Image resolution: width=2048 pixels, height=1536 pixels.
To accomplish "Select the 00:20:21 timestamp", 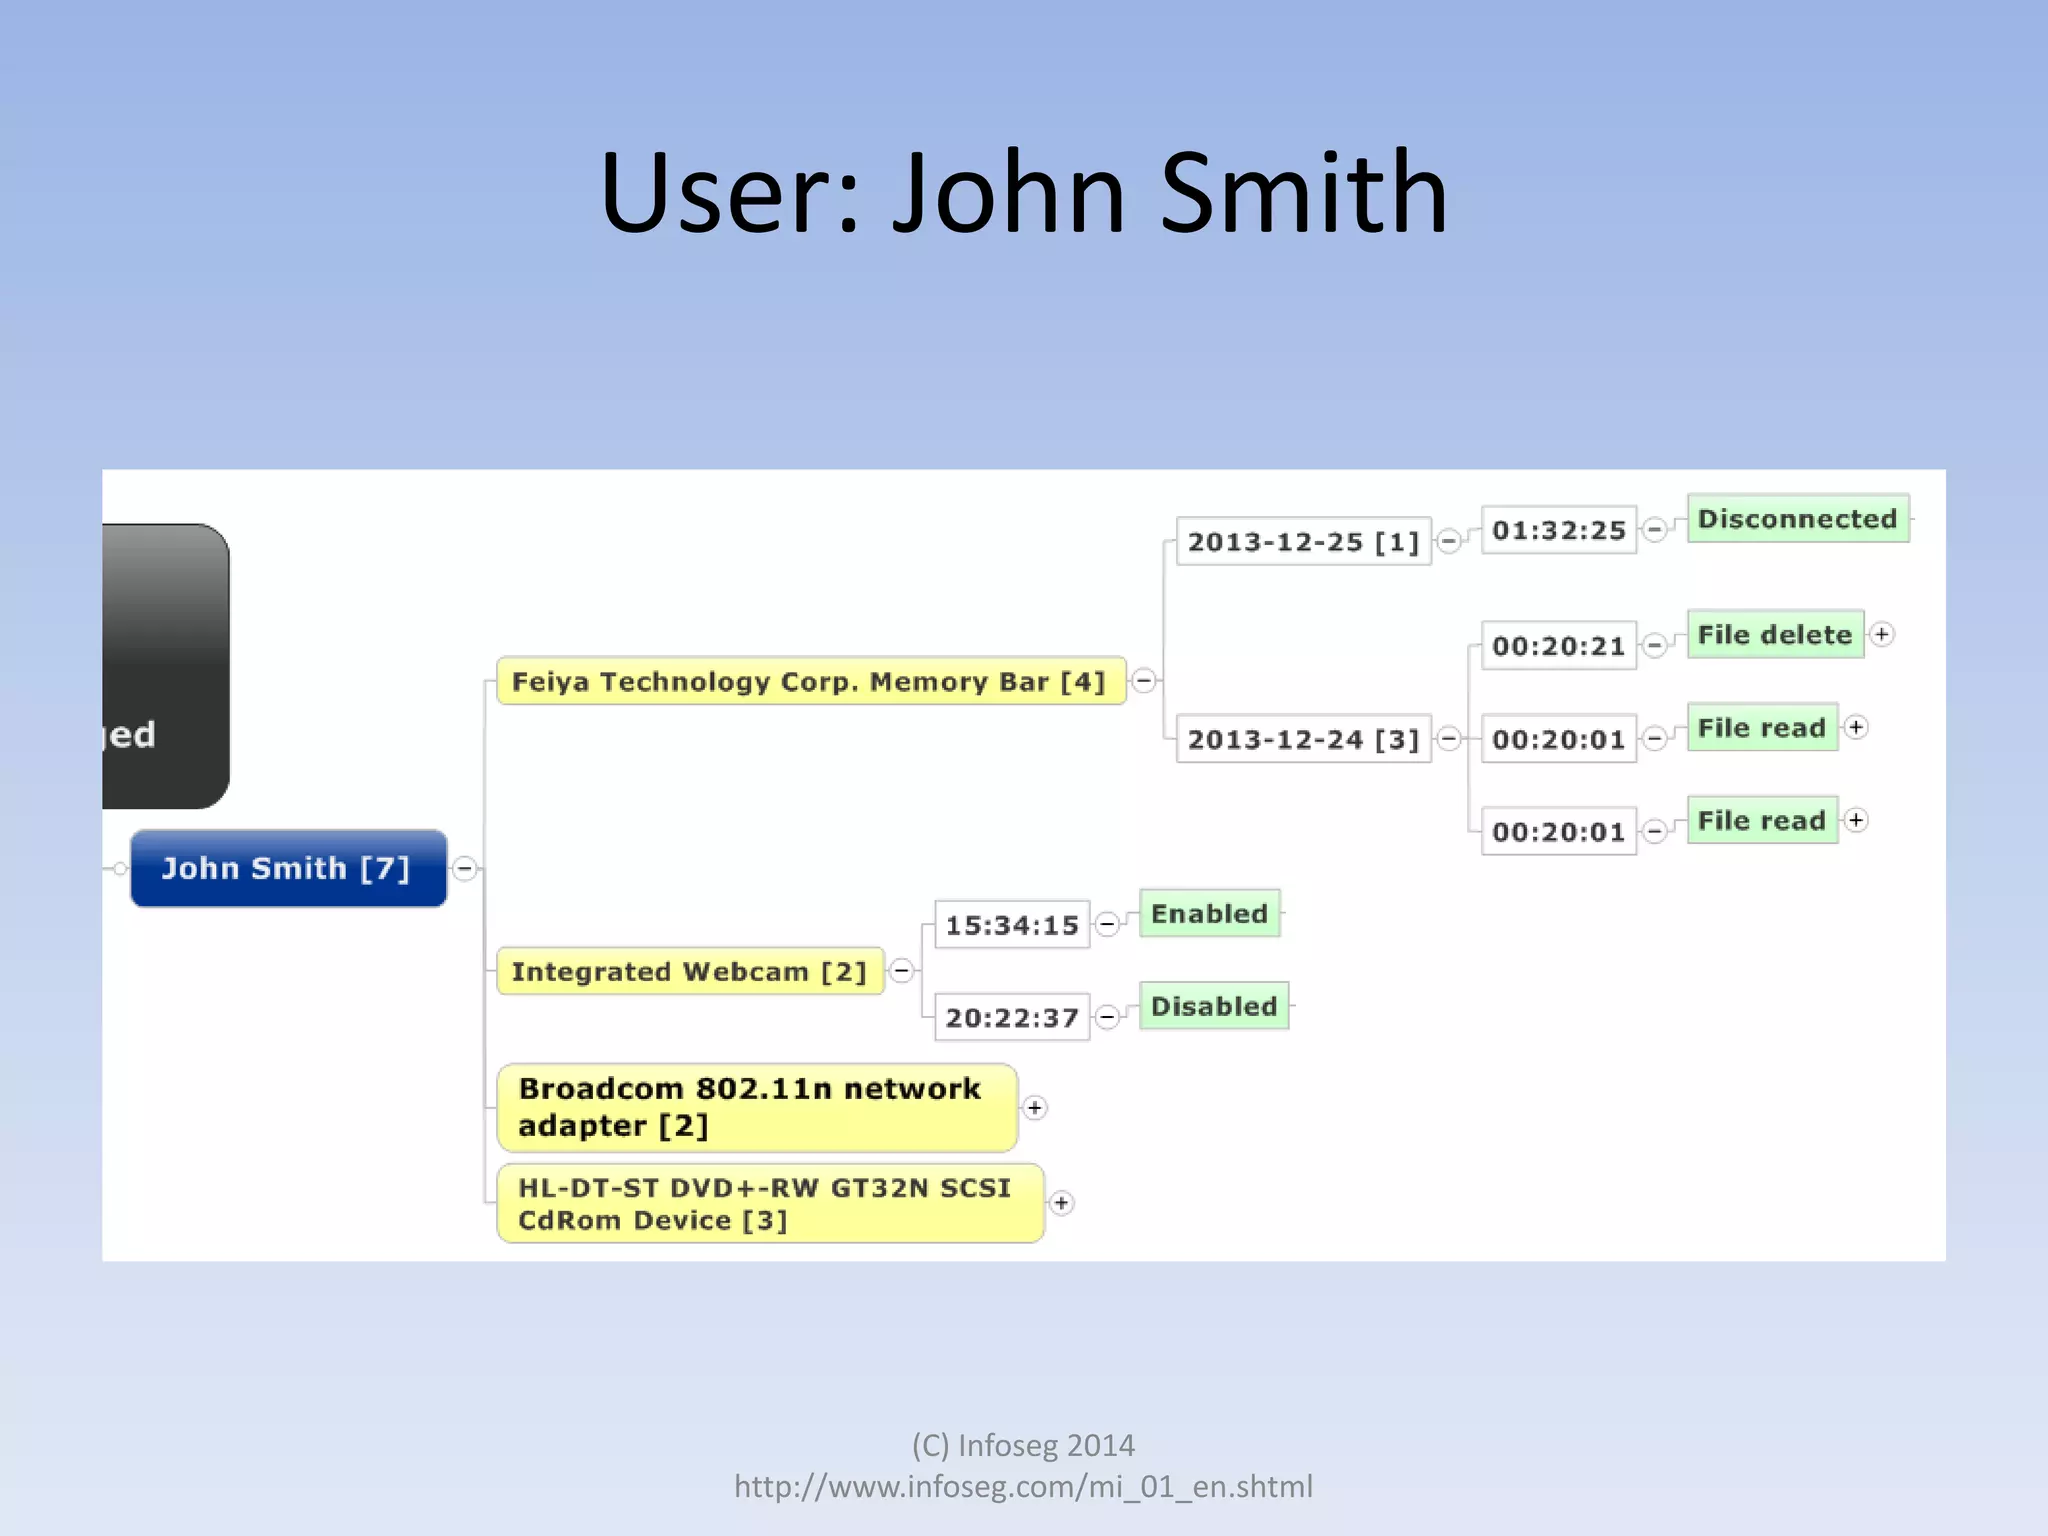I will point(1559,646).
